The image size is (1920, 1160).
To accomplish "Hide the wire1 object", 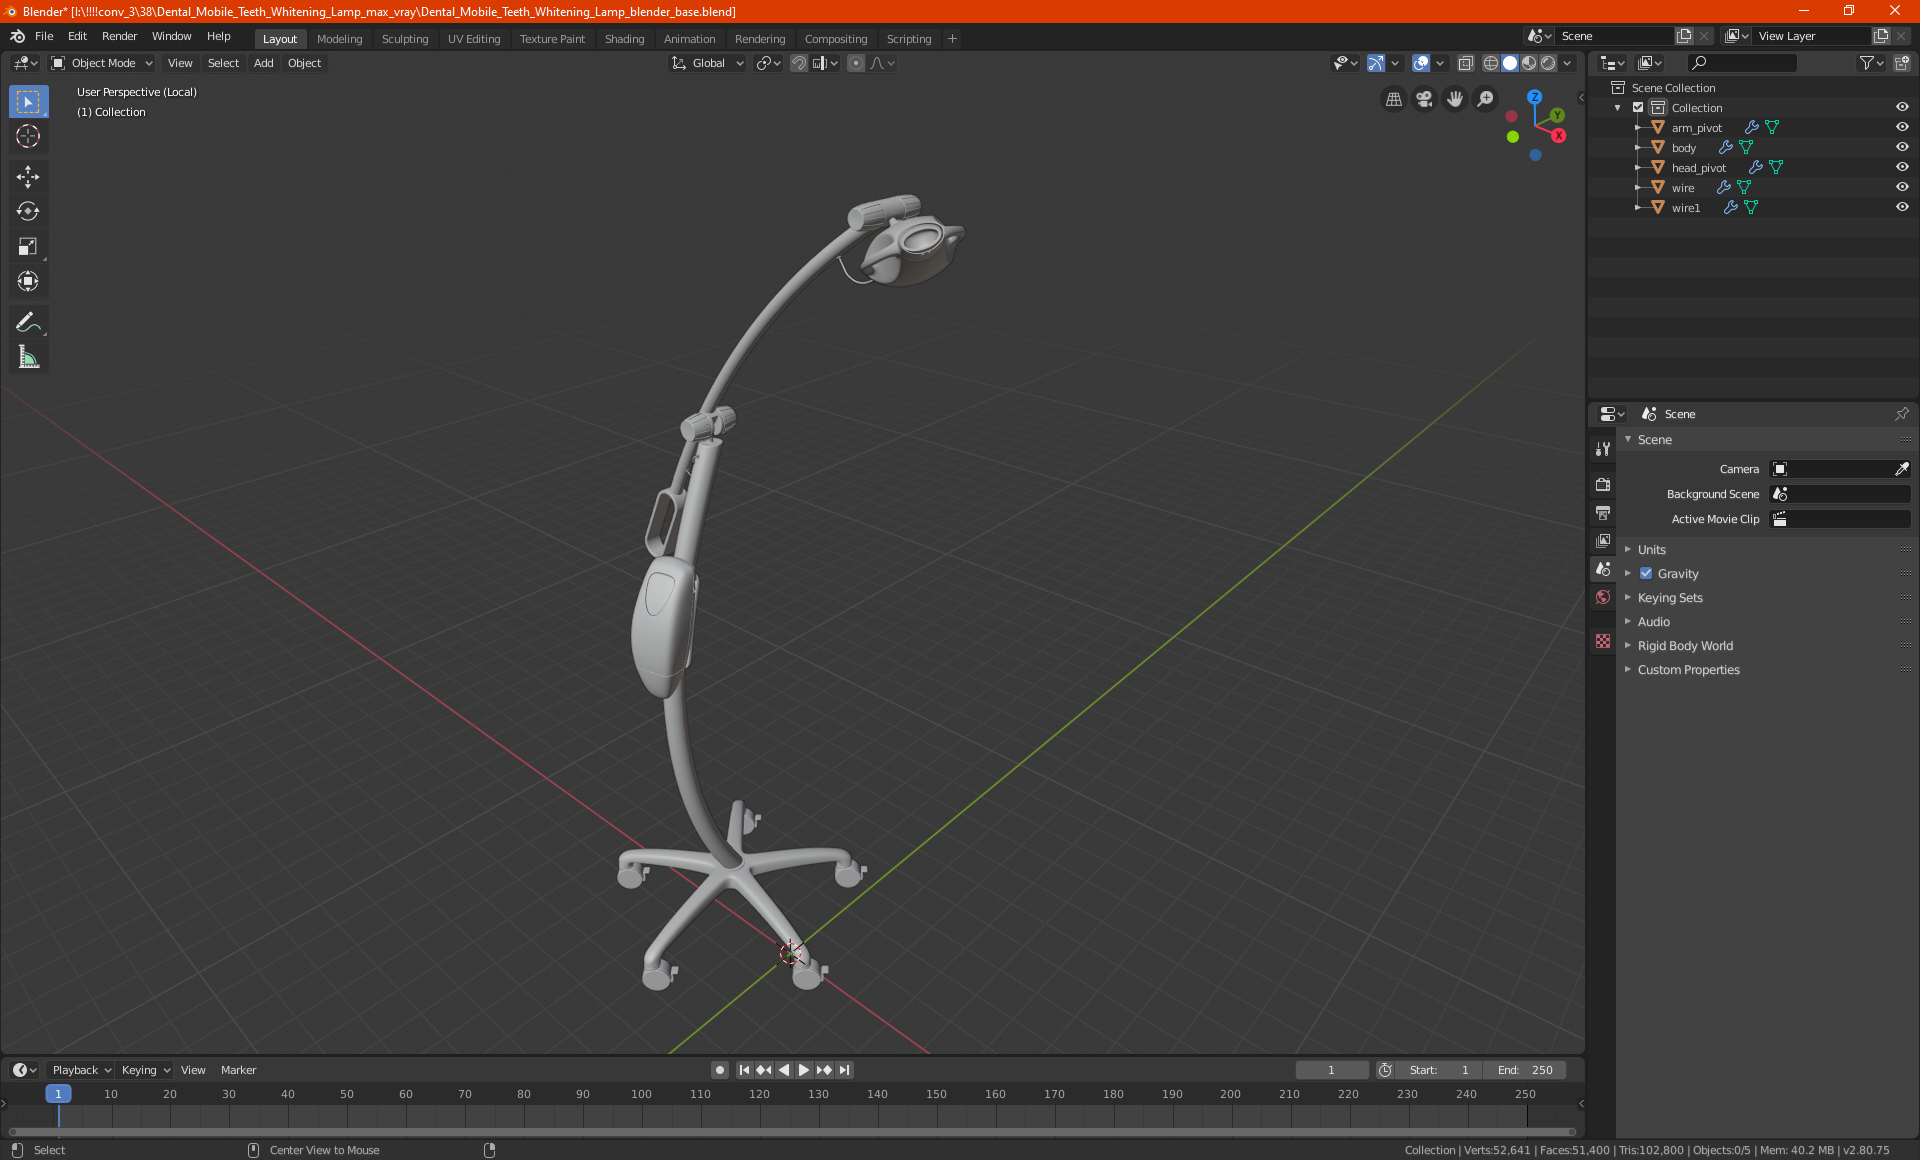I will click(x=1902, y=208).
